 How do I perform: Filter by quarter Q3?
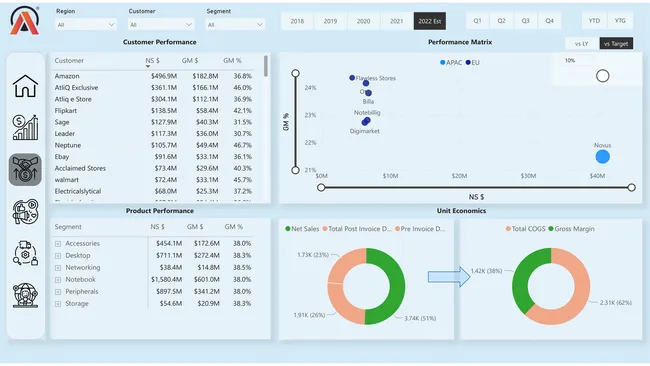pyautogui.click(x=525, y=21)
